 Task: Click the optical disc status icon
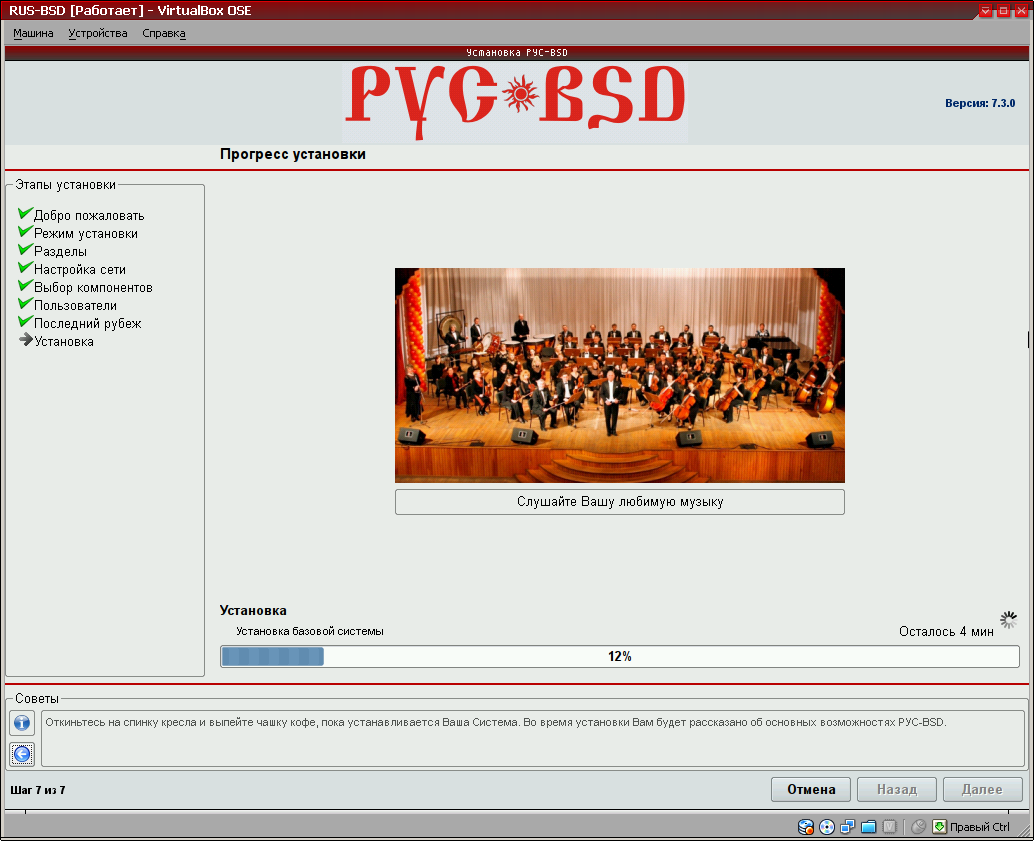[x=827, y=826]
